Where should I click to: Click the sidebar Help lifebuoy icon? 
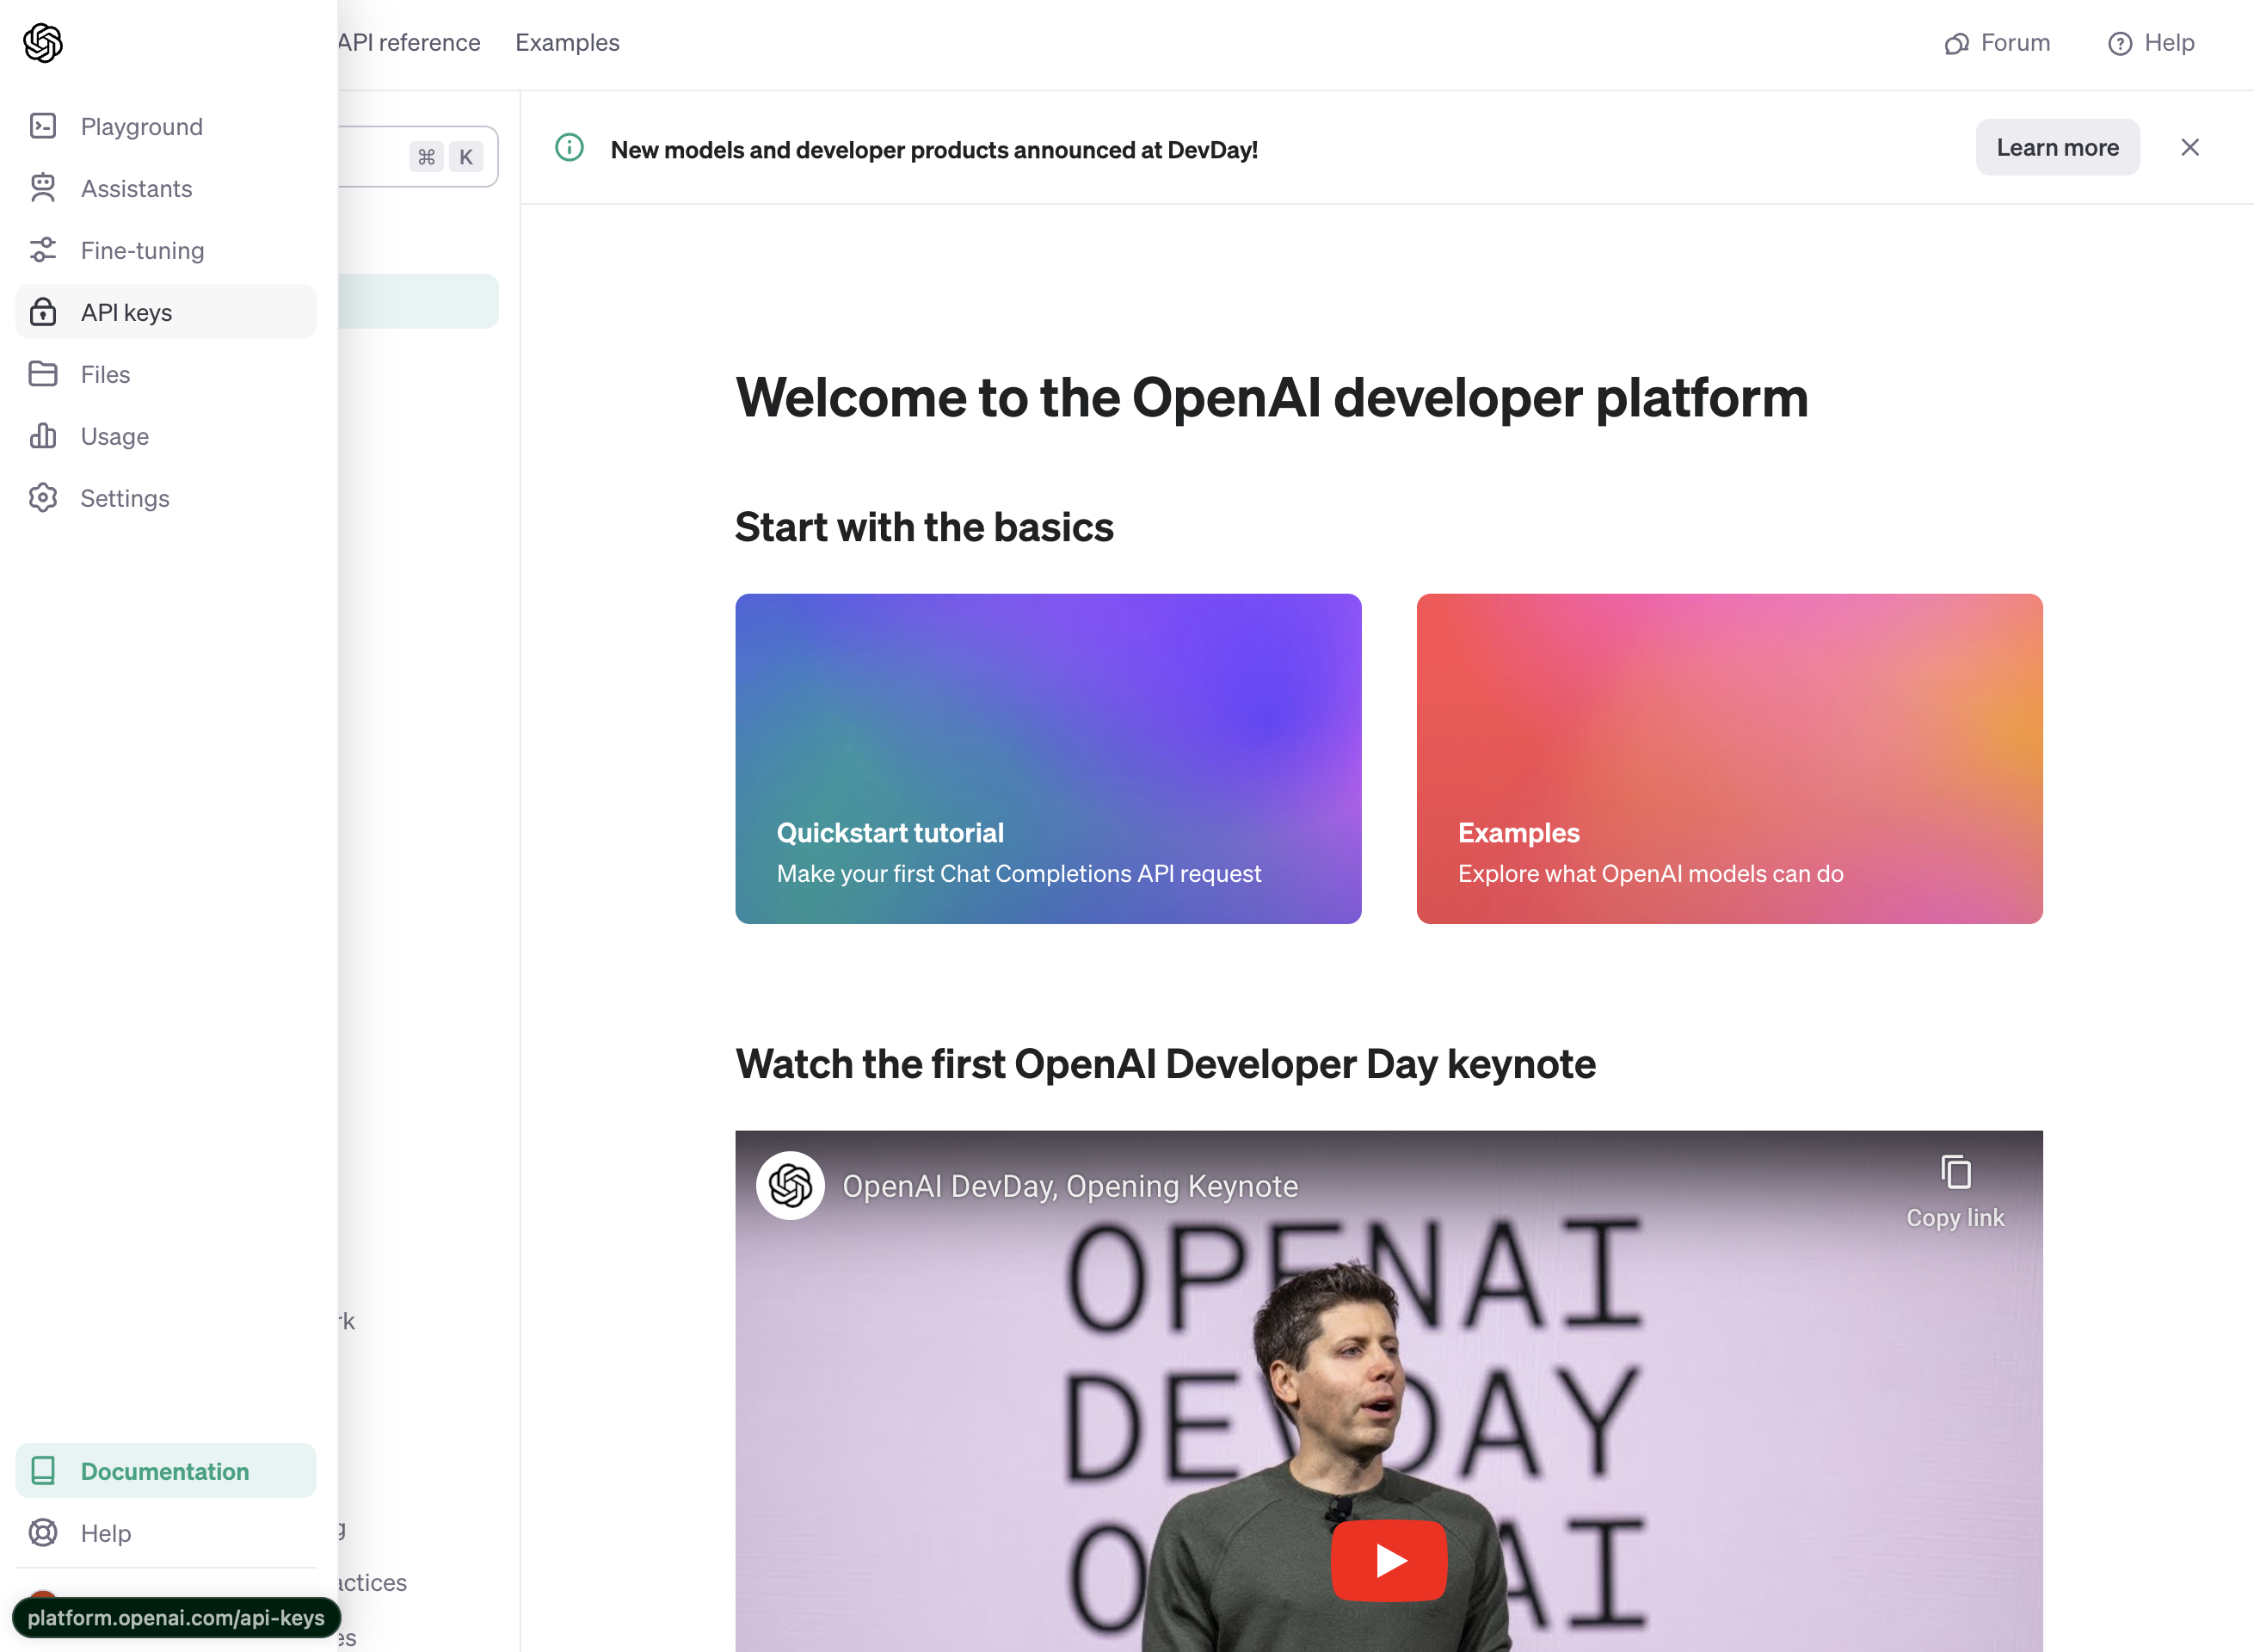(43, 1533)
